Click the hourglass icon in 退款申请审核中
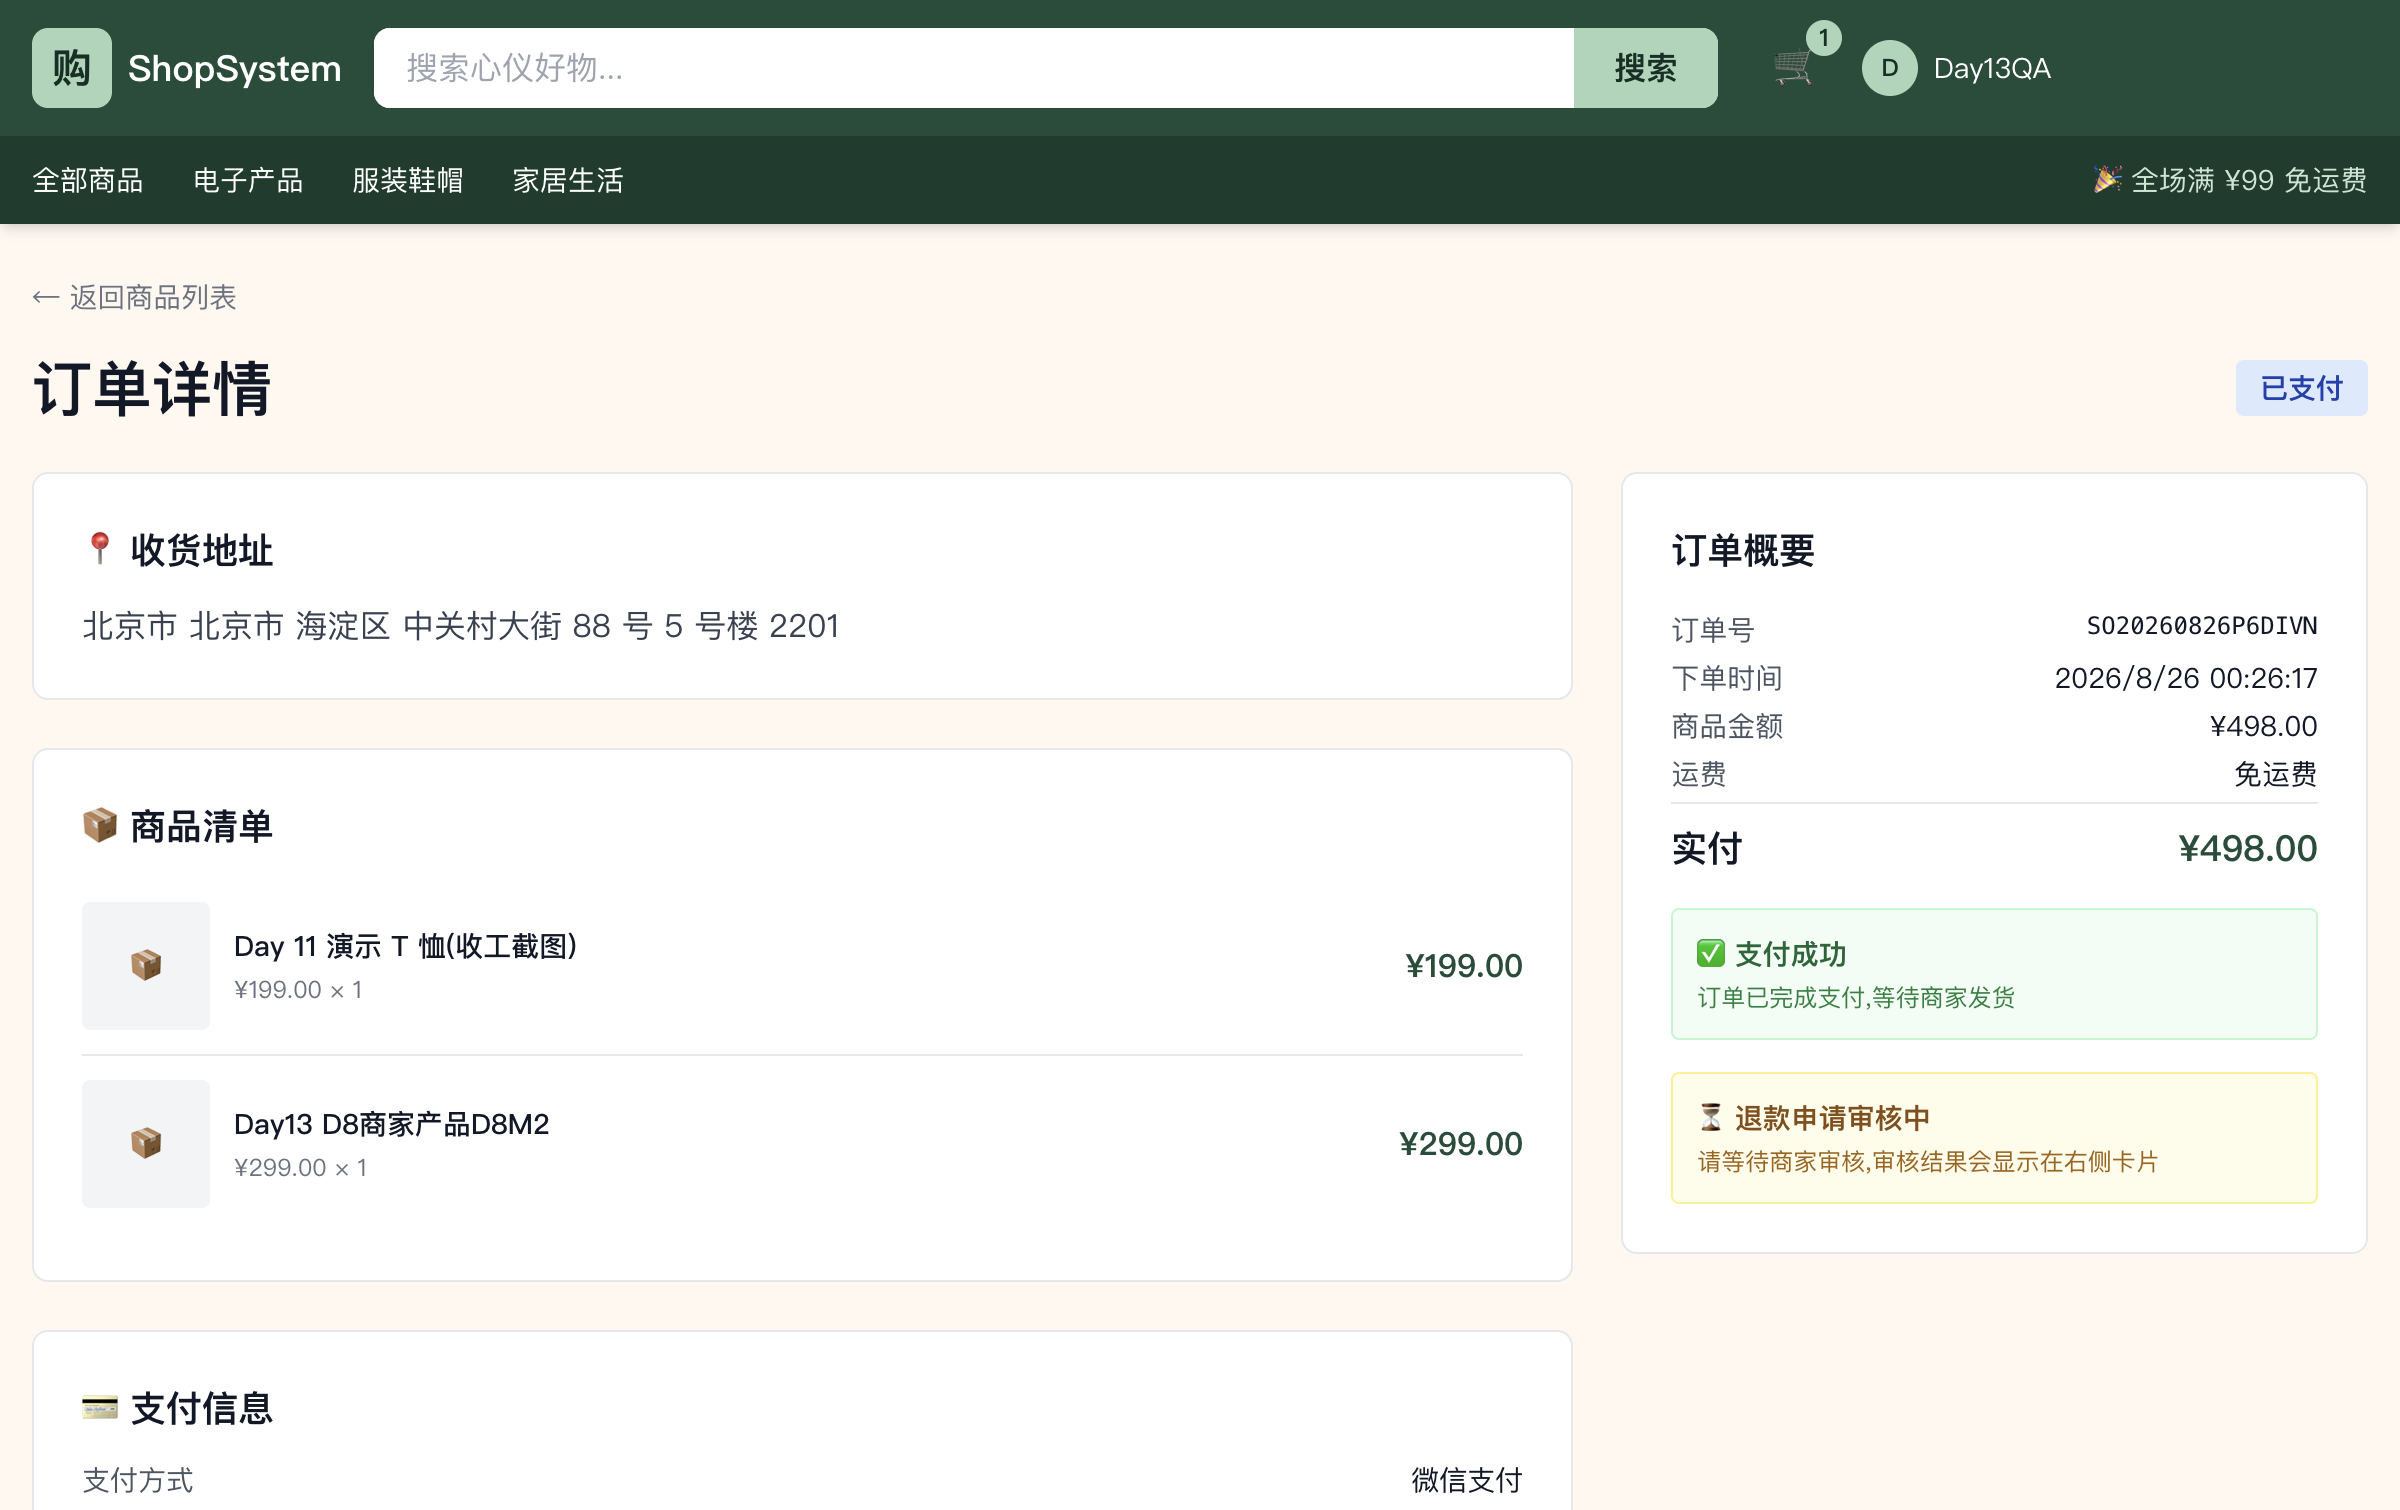 [1711, 1117]
